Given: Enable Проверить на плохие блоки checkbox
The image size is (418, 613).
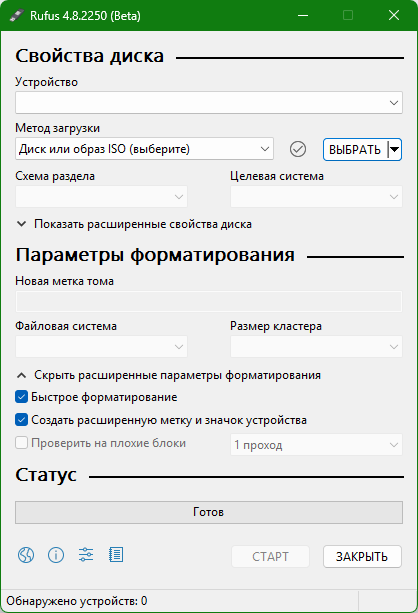Looking at the screenshot, I should pos(22,443).
